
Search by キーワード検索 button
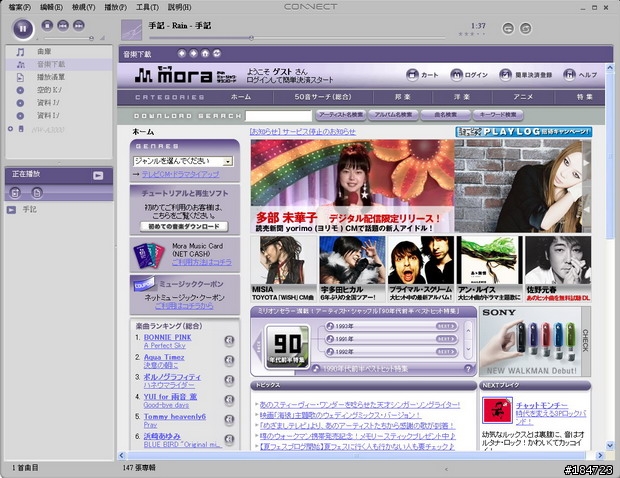[x=498, y=115]
